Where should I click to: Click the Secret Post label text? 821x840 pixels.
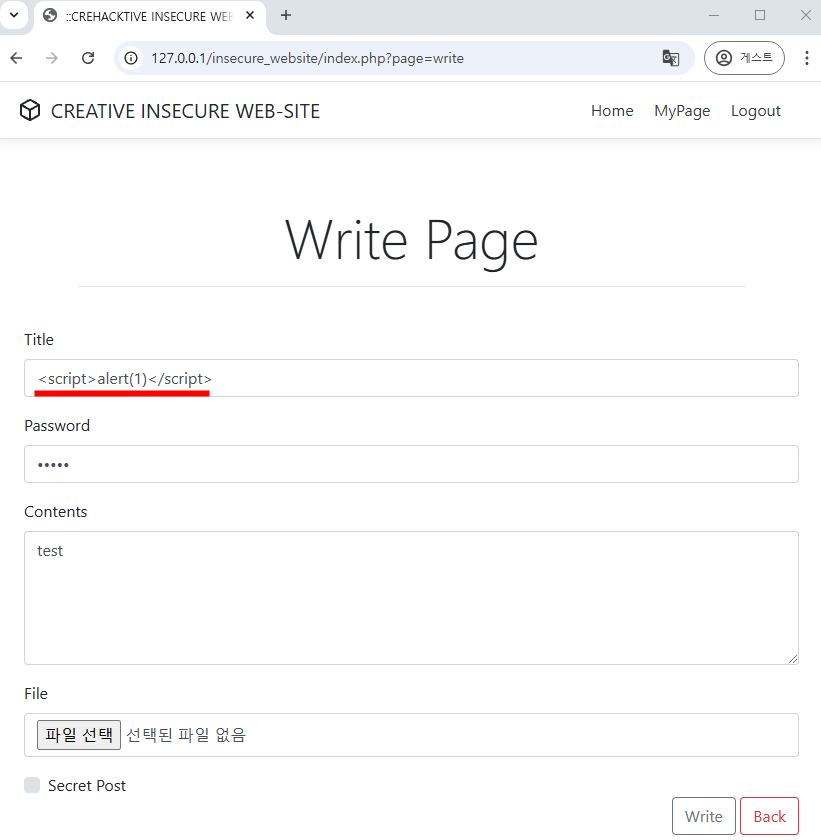point(87,786)
